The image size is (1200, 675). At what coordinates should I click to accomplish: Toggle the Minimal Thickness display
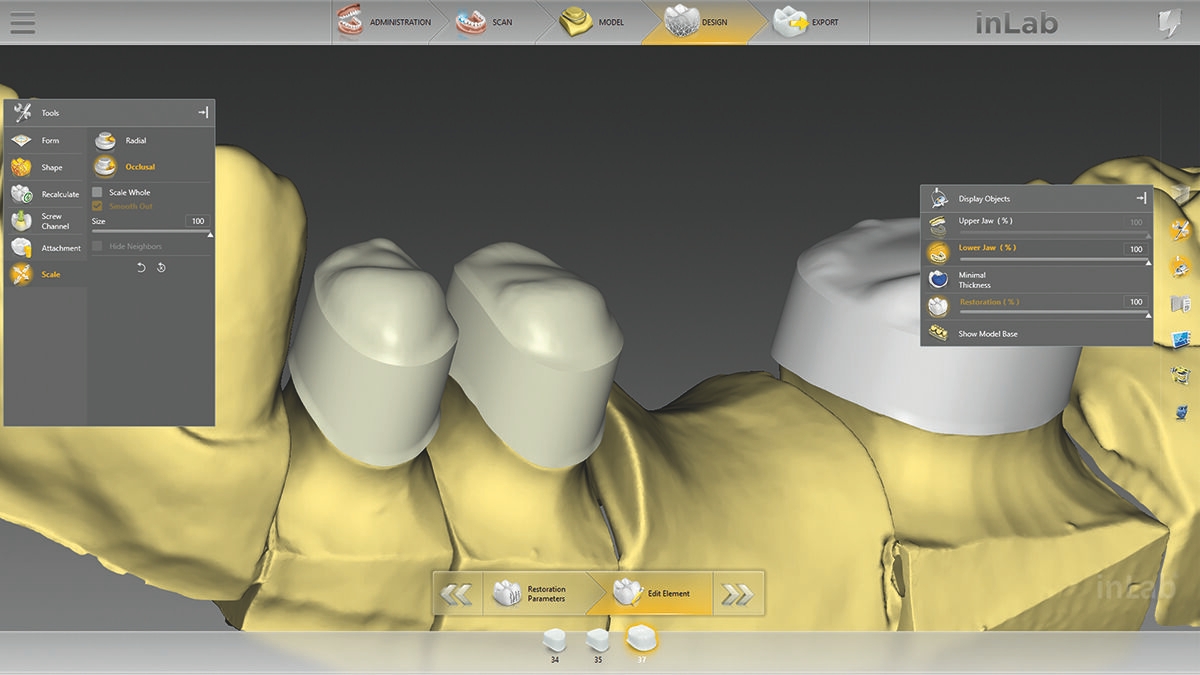pos(938,279)
